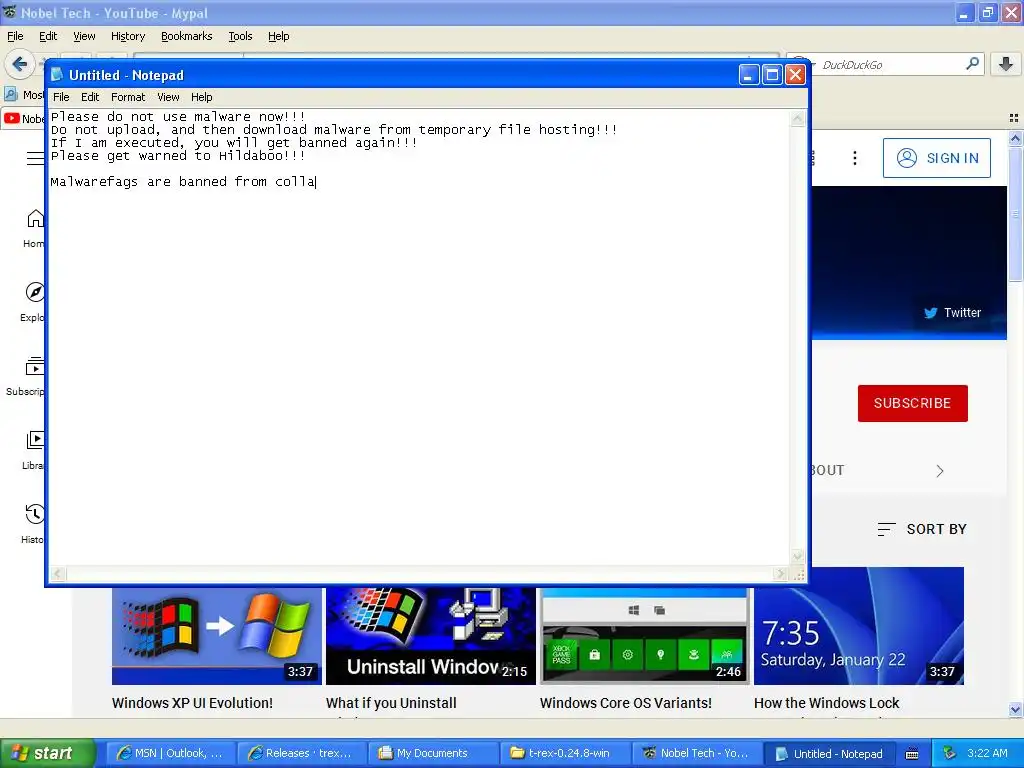
Task: Click 'Windows Core OS Variants!' video title
Action: 626,703
